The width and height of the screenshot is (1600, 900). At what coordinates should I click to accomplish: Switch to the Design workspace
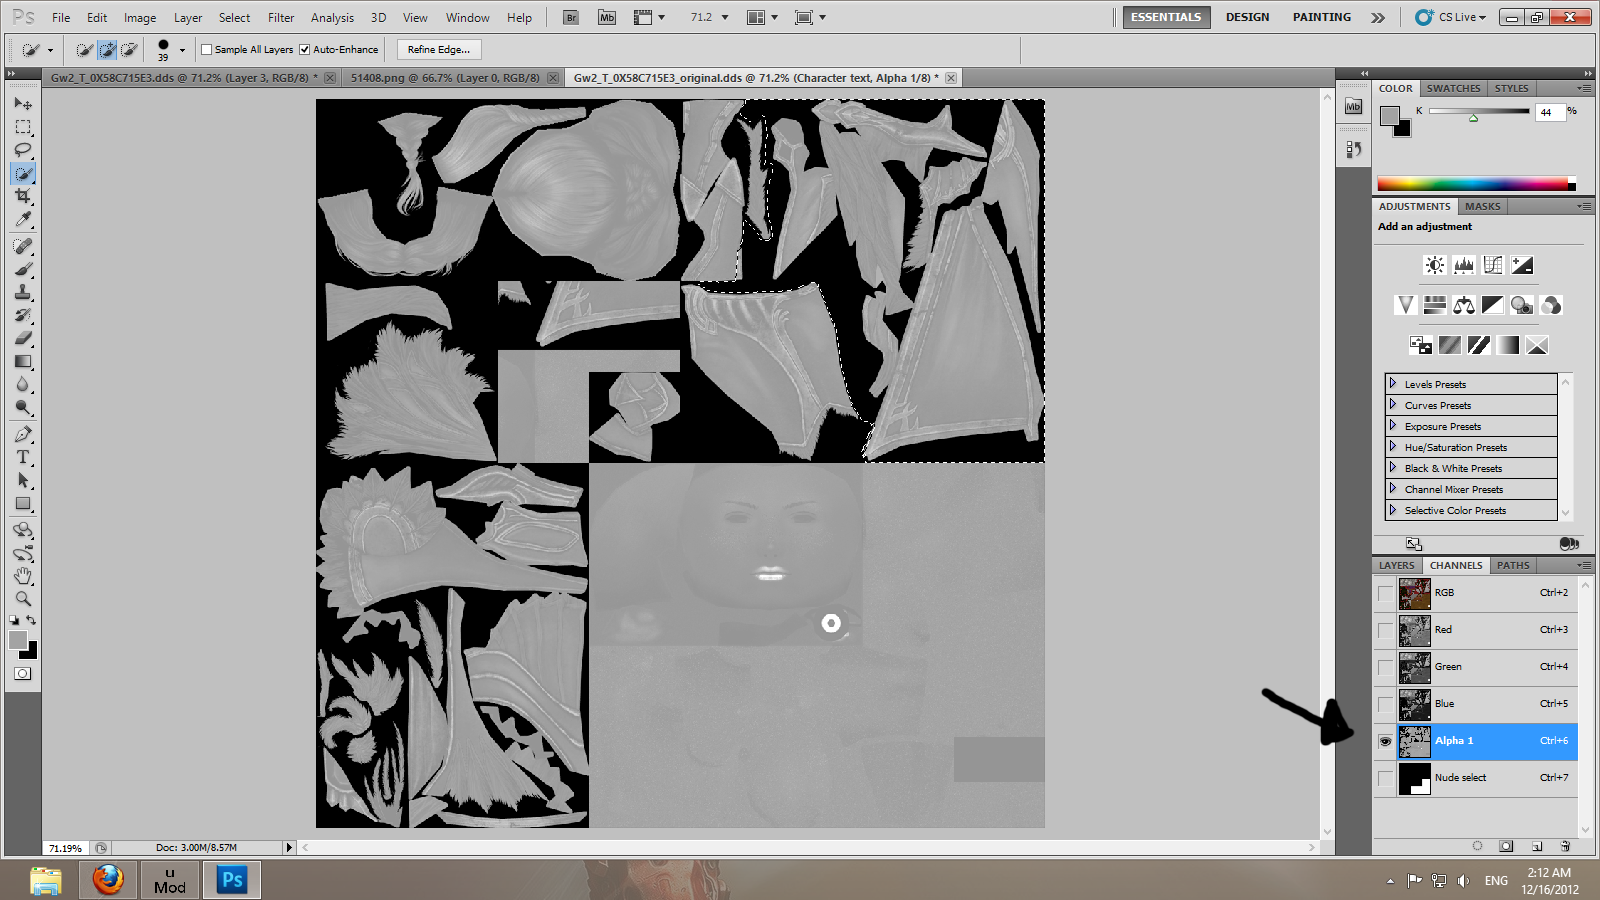click(x=1247, y=17)
